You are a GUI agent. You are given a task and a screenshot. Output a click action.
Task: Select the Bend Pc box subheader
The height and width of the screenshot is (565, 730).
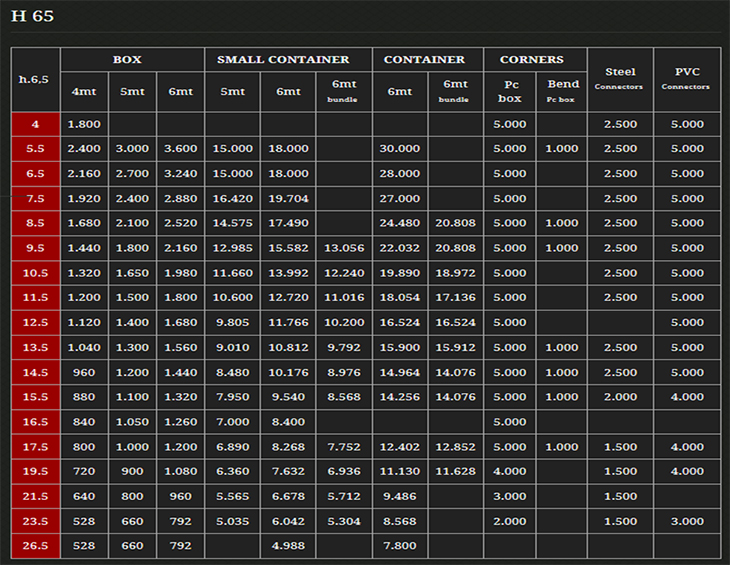click(x=561, y=92)
